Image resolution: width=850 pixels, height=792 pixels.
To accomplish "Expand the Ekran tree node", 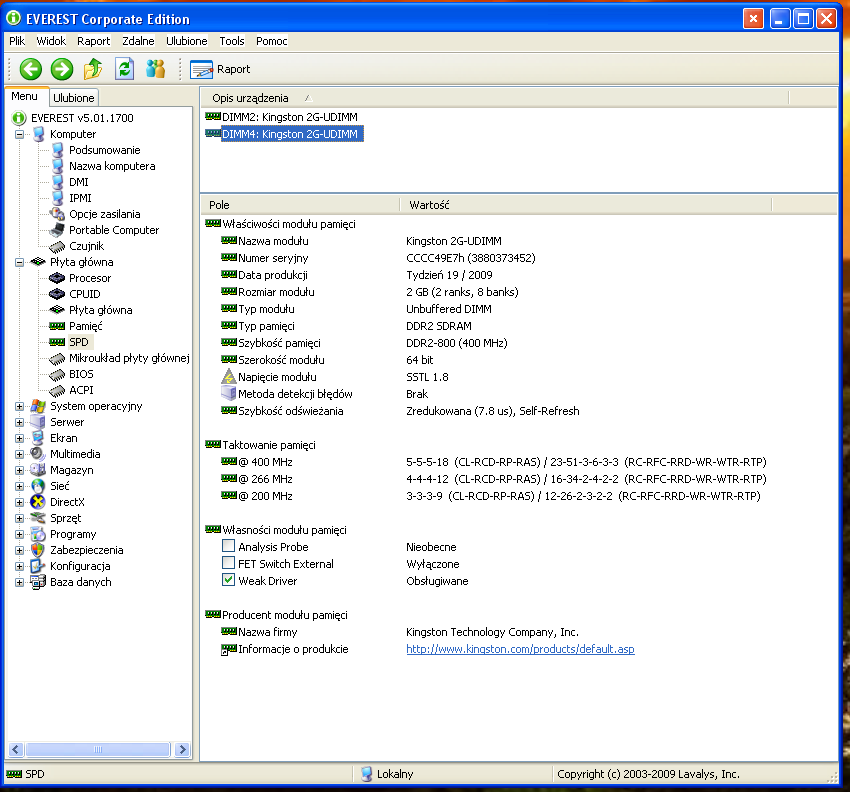I will (20, 439).
